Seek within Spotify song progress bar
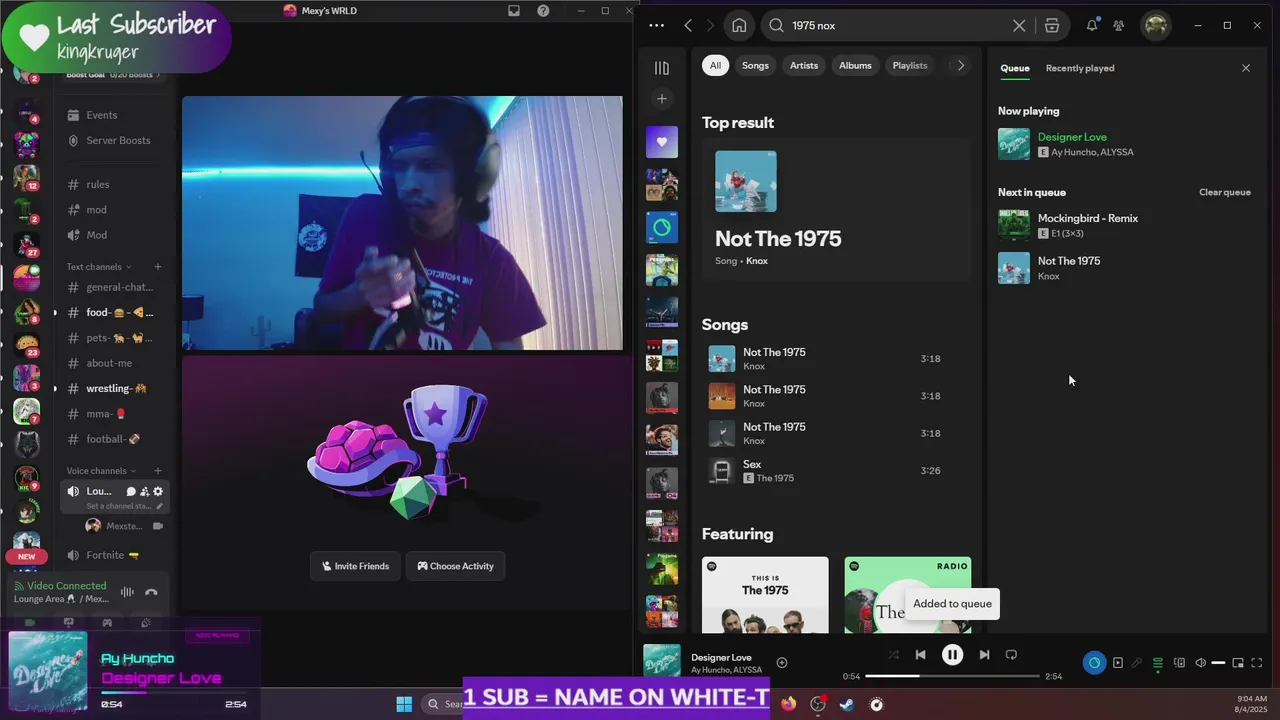 click(952, 676)
